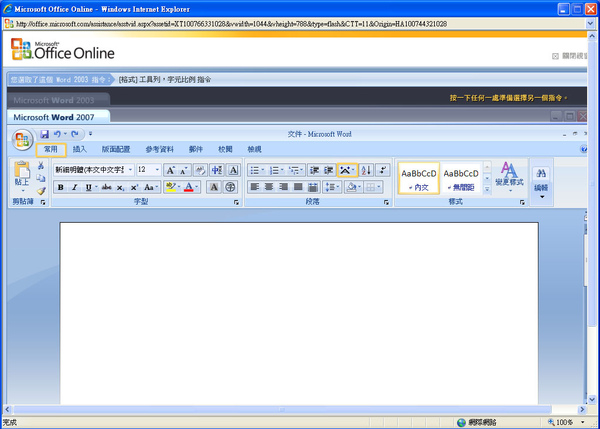Viewport: 600px width, 429px height.
Task: Open line spacing dropdown
Action: (332, 187)
